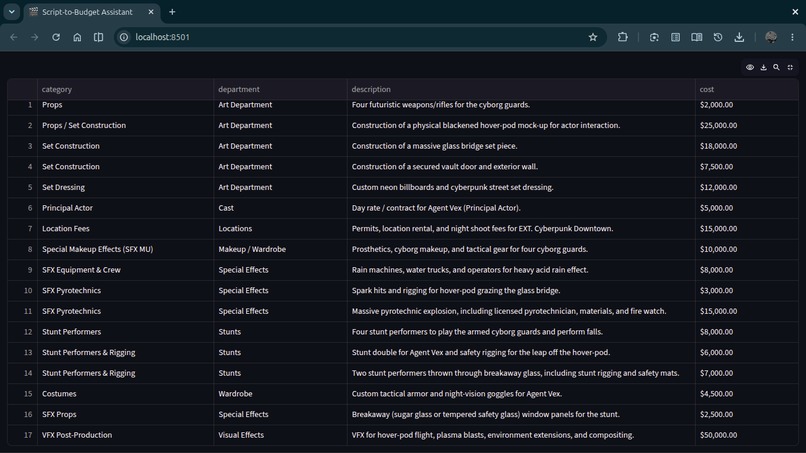The width and height of the screenshot is (806, 453).
Task: Click the screenshot capture icon
Action: [x=654, y=37]
